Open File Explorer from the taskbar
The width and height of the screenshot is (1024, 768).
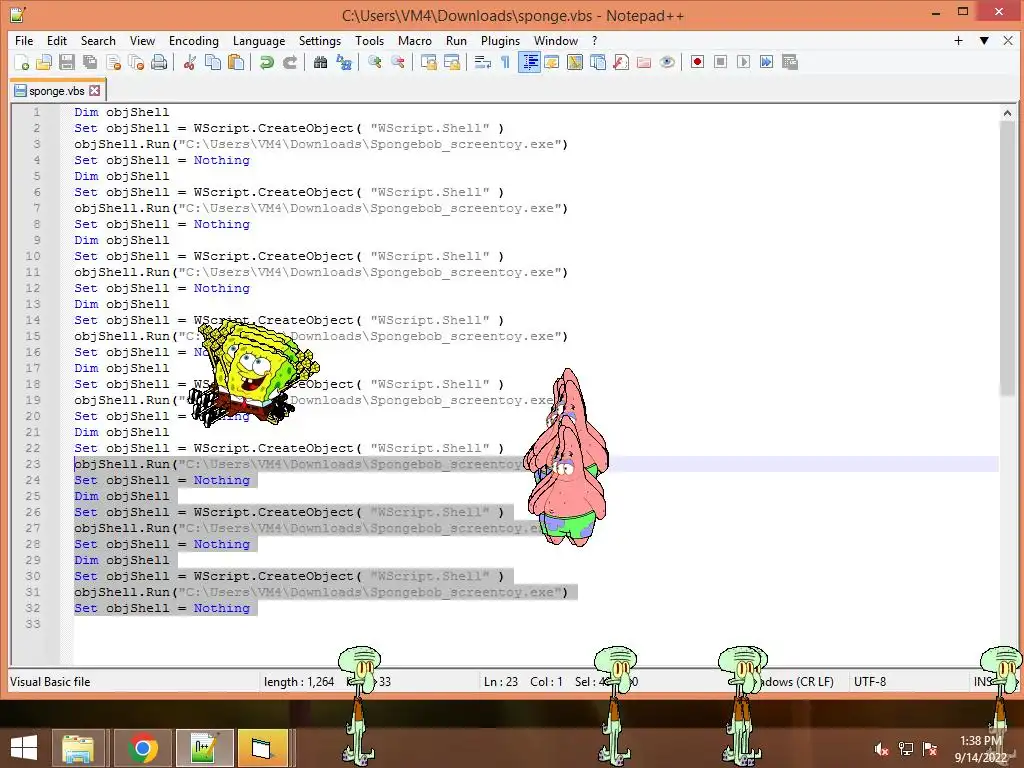pyautogui.click(x=78, y=748)
